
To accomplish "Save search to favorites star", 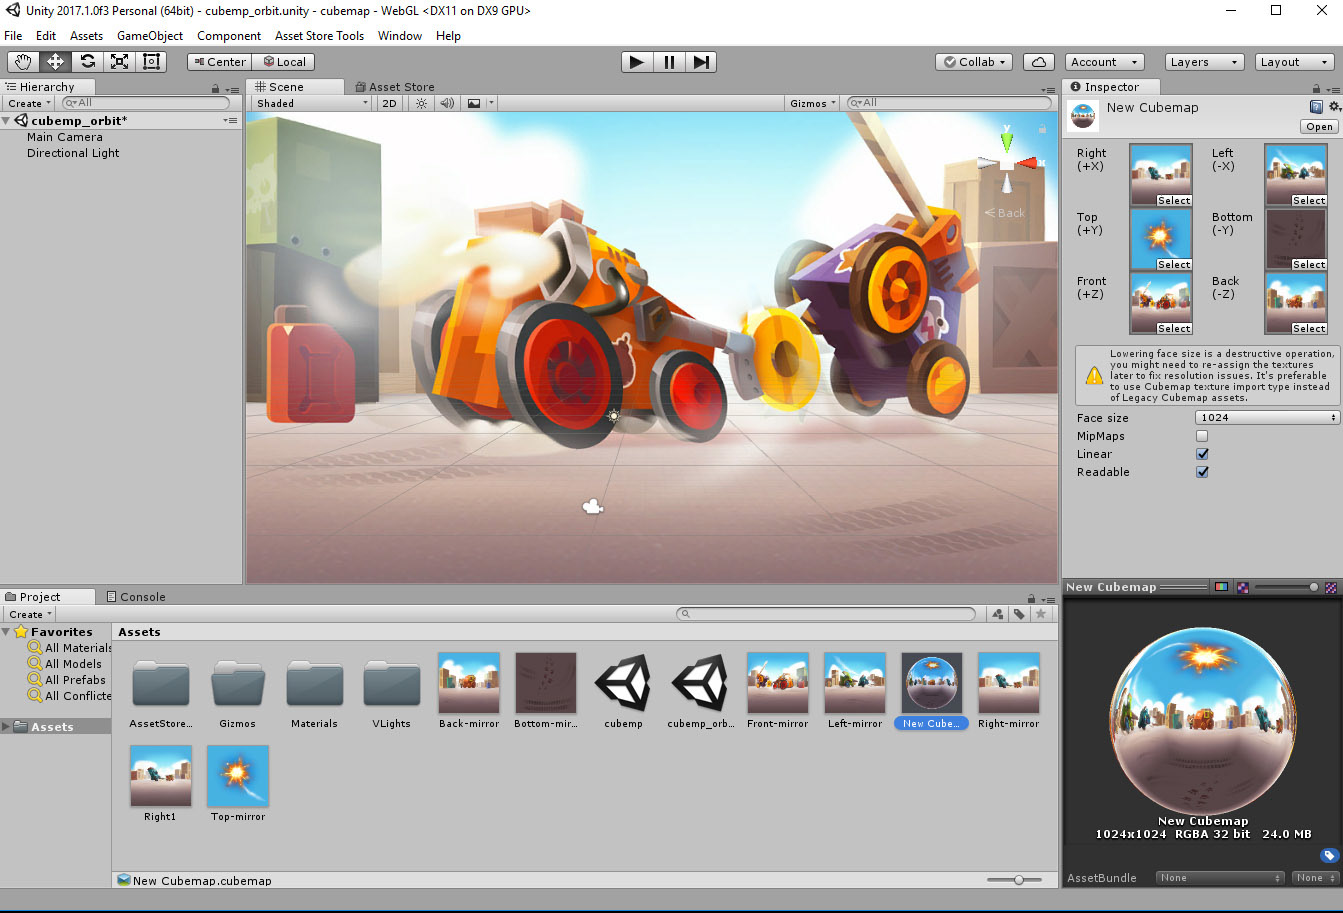I will [x=1041, y=614].
